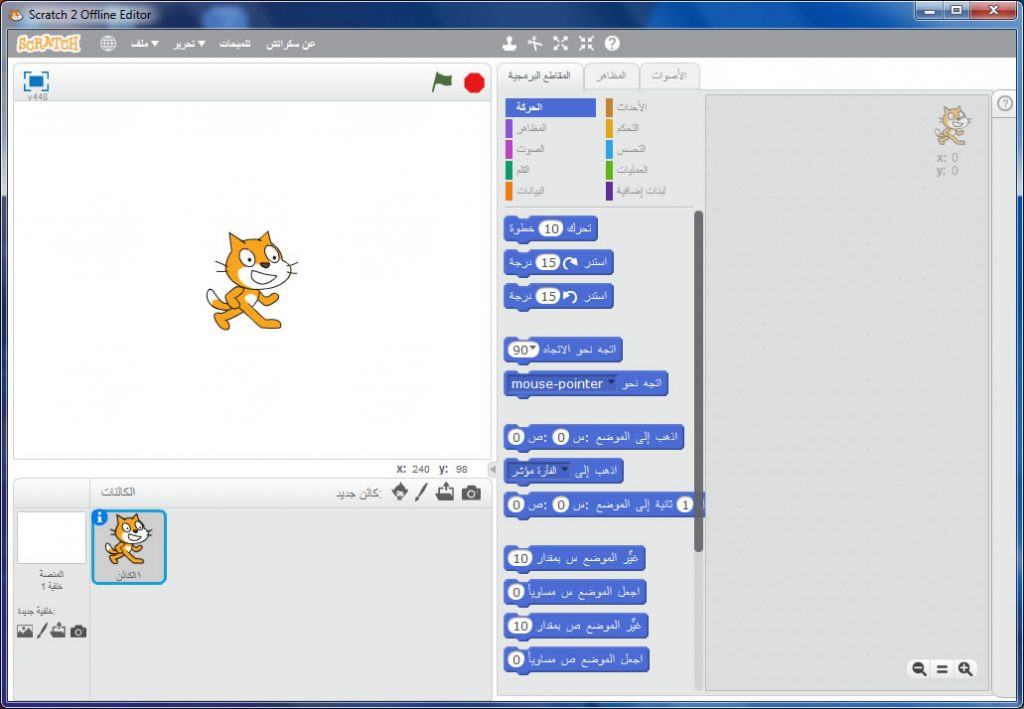Image resolution: width=1024 pixels, height=709 pixels.
Task: Select the الحركة (Motion) block category
Action: click(551, 107)
